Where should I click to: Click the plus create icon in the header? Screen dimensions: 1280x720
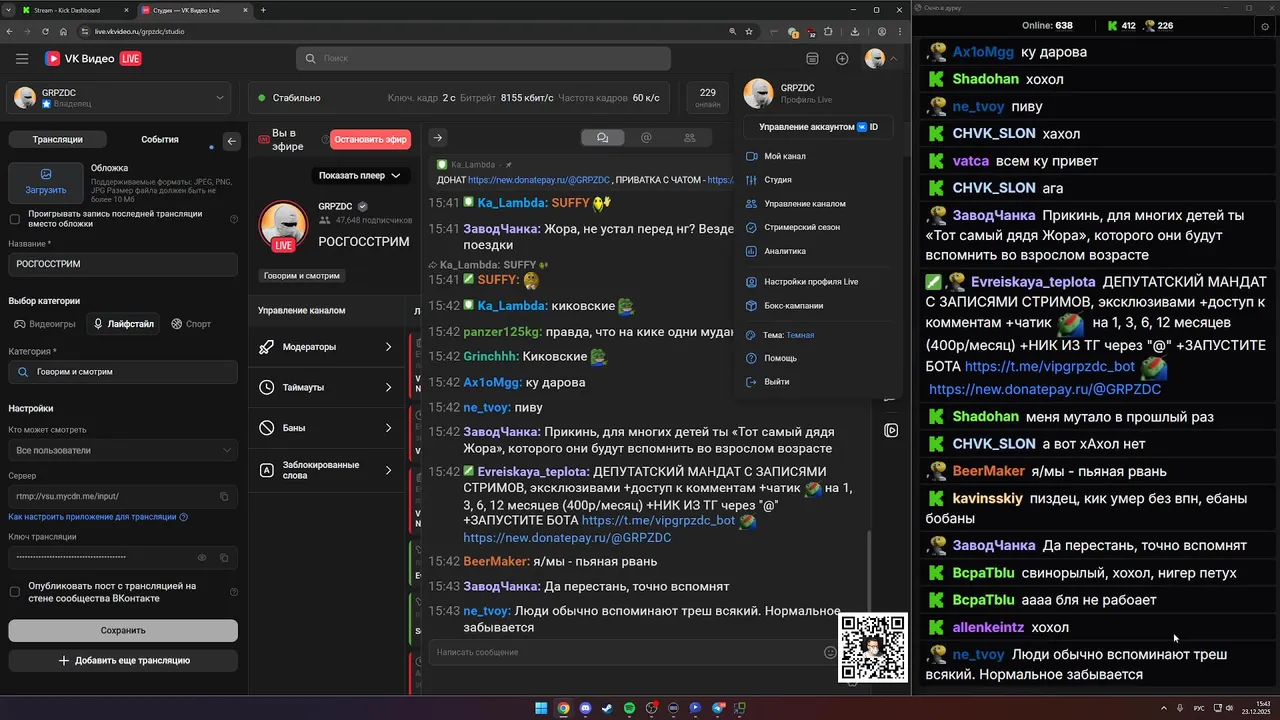pos(842,59)
